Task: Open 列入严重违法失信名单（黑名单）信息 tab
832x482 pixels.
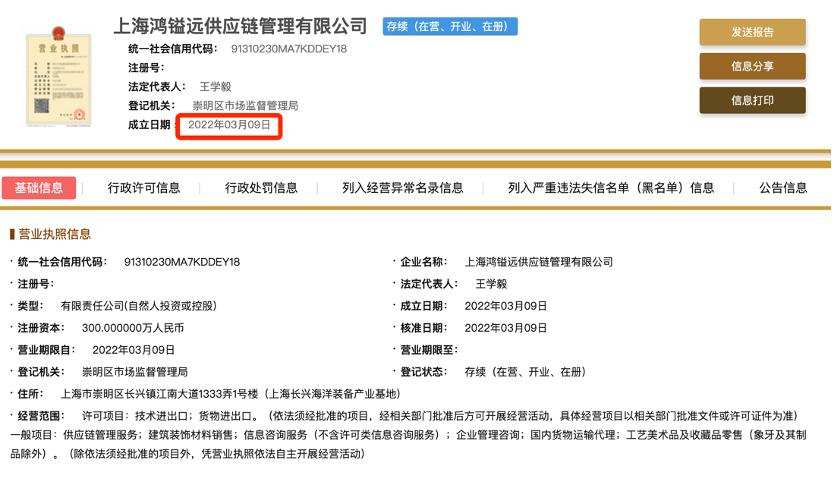Action: (x=611, y=187)
